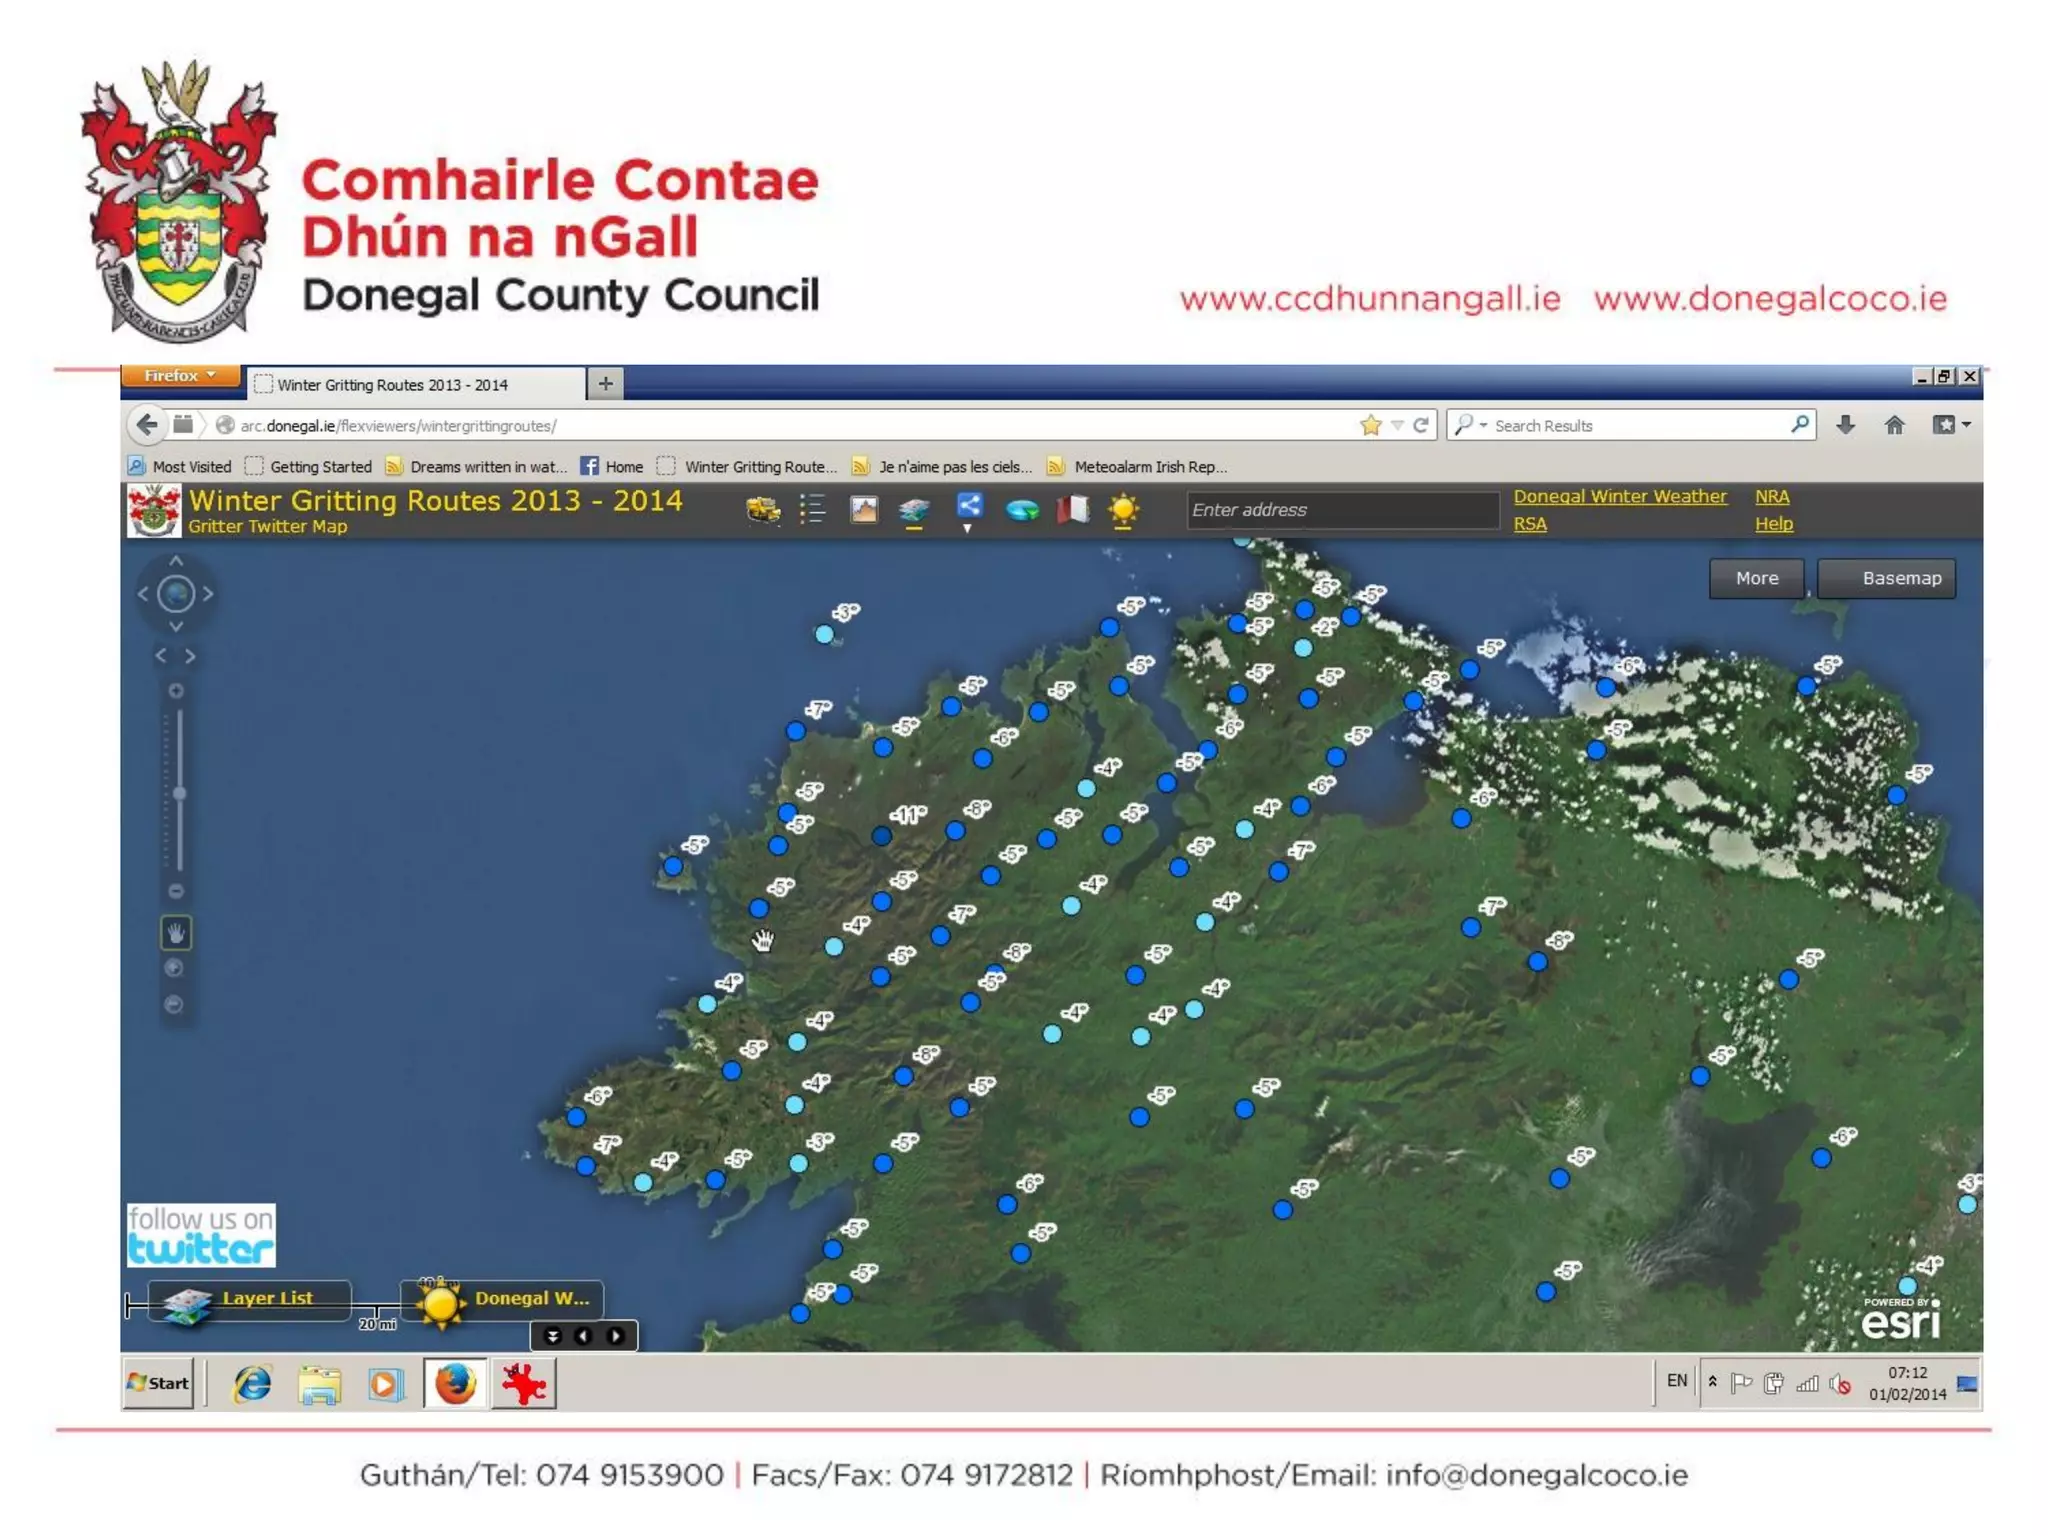The height and width of the screenshot is (1536, 2048).
Task: Click the Enter address search field
Action: click(1341, 510)
